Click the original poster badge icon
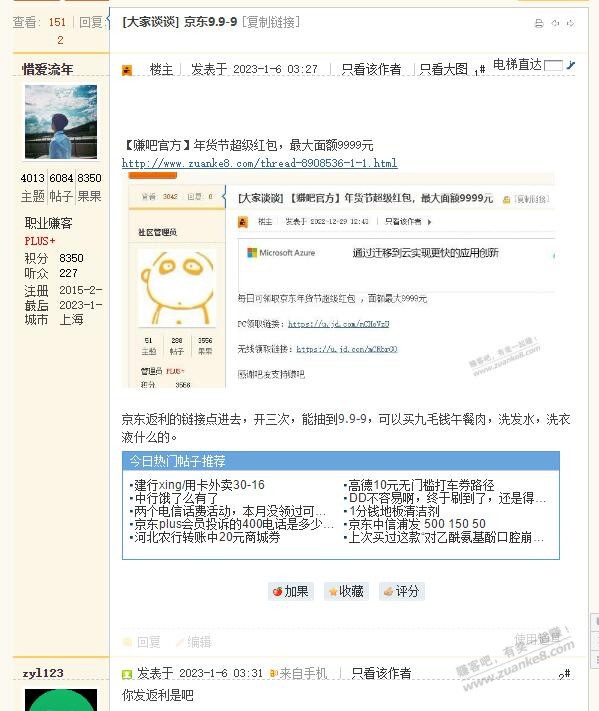 pyautogui.click(x=127, y=70)
